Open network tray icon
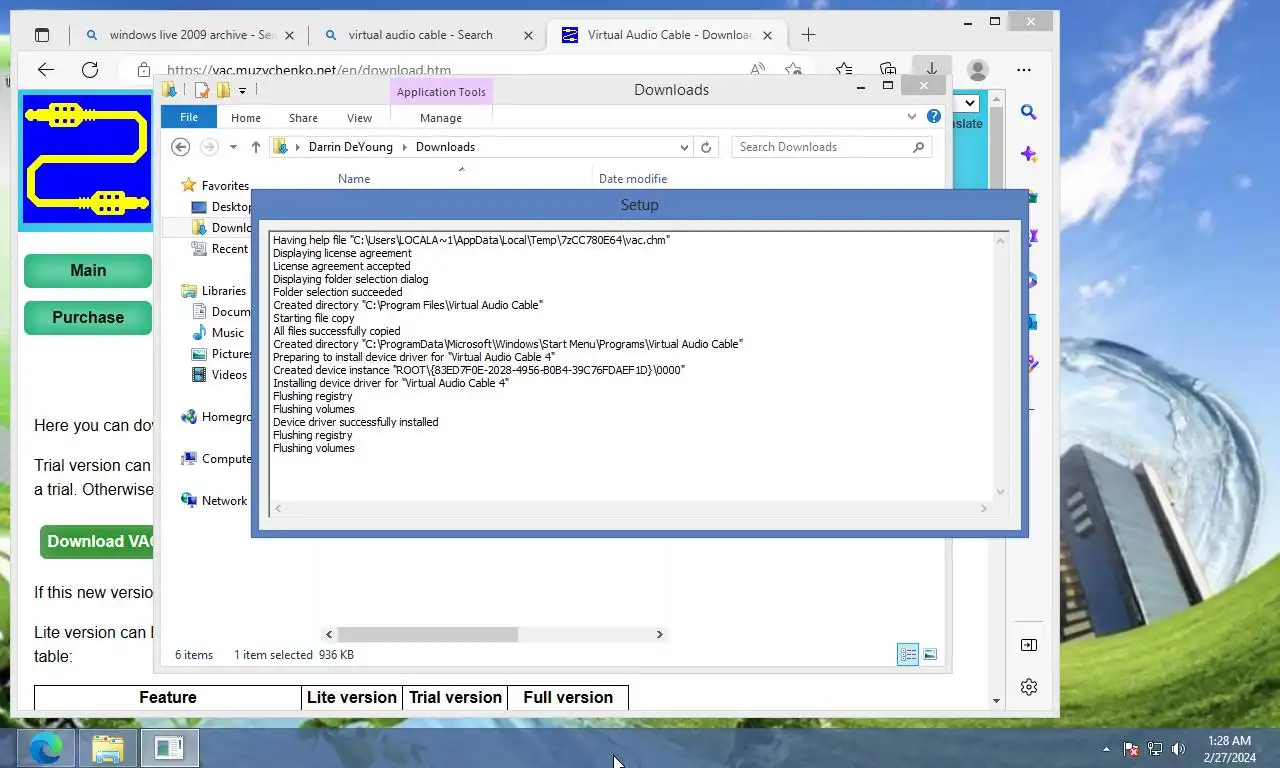The image size is (1280, 768). 1154,749
